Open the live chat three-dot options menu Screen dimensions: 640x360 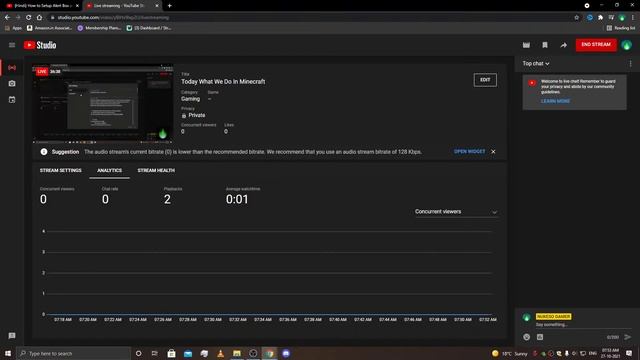click(x=630, y=64)
